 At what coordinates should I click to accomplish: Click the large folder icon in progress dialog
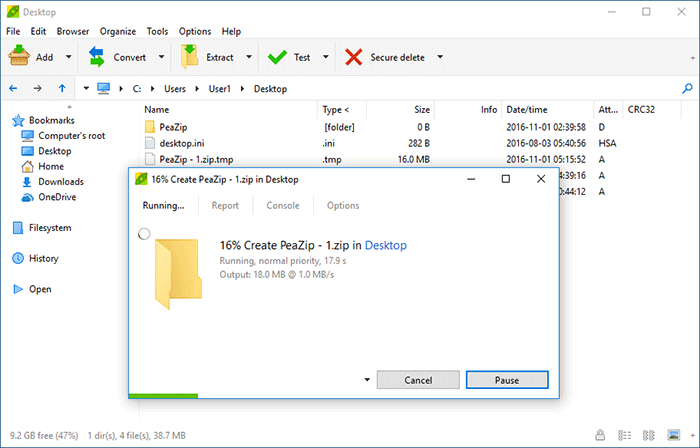[178, 274]
